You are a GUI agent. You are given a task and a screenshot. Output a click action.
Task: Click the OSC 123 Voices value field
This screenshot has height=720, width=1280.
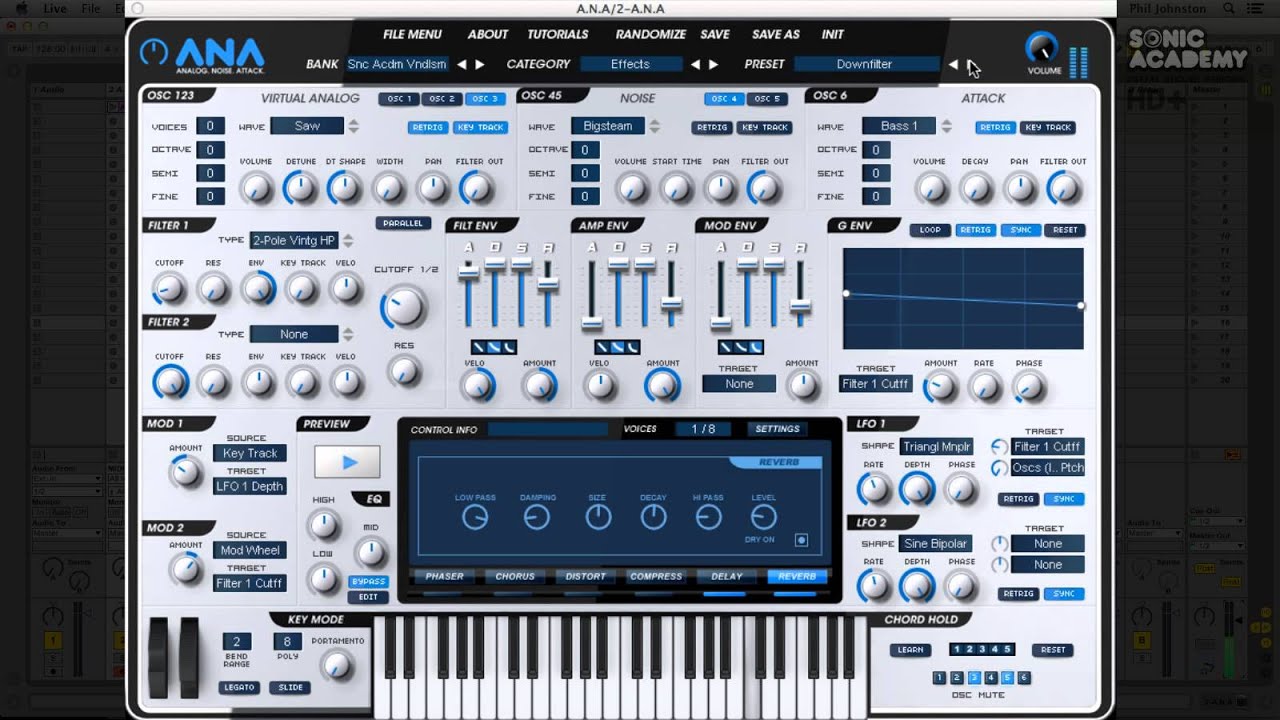[x=210, y=126]
